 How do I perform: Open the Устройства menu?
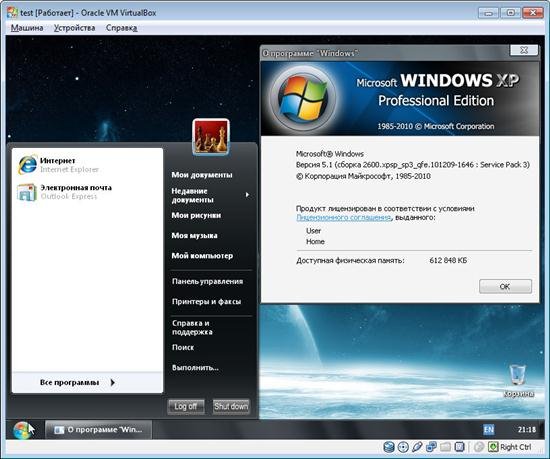pyautogui.click(x=74, y=28)
